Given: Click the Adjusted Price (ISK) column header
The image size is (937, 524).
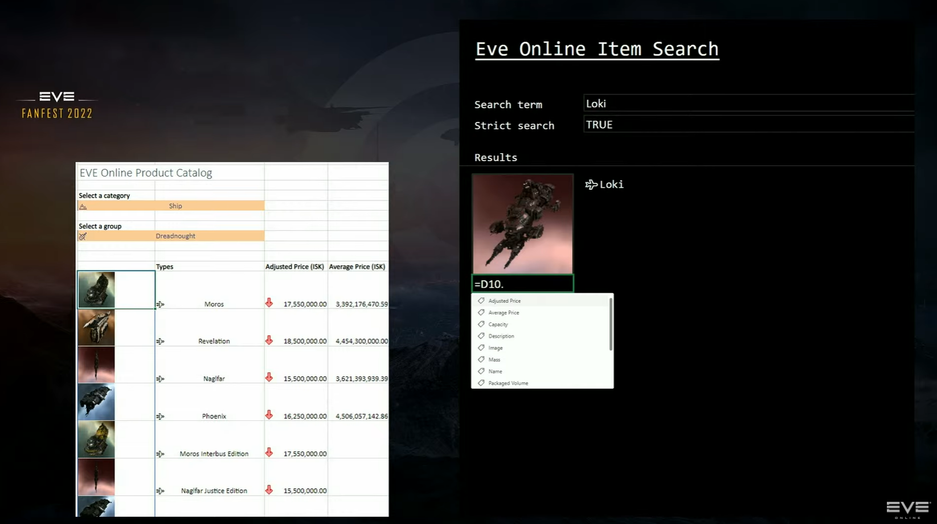Looking at the screenshot, I should tap(295, 266).
